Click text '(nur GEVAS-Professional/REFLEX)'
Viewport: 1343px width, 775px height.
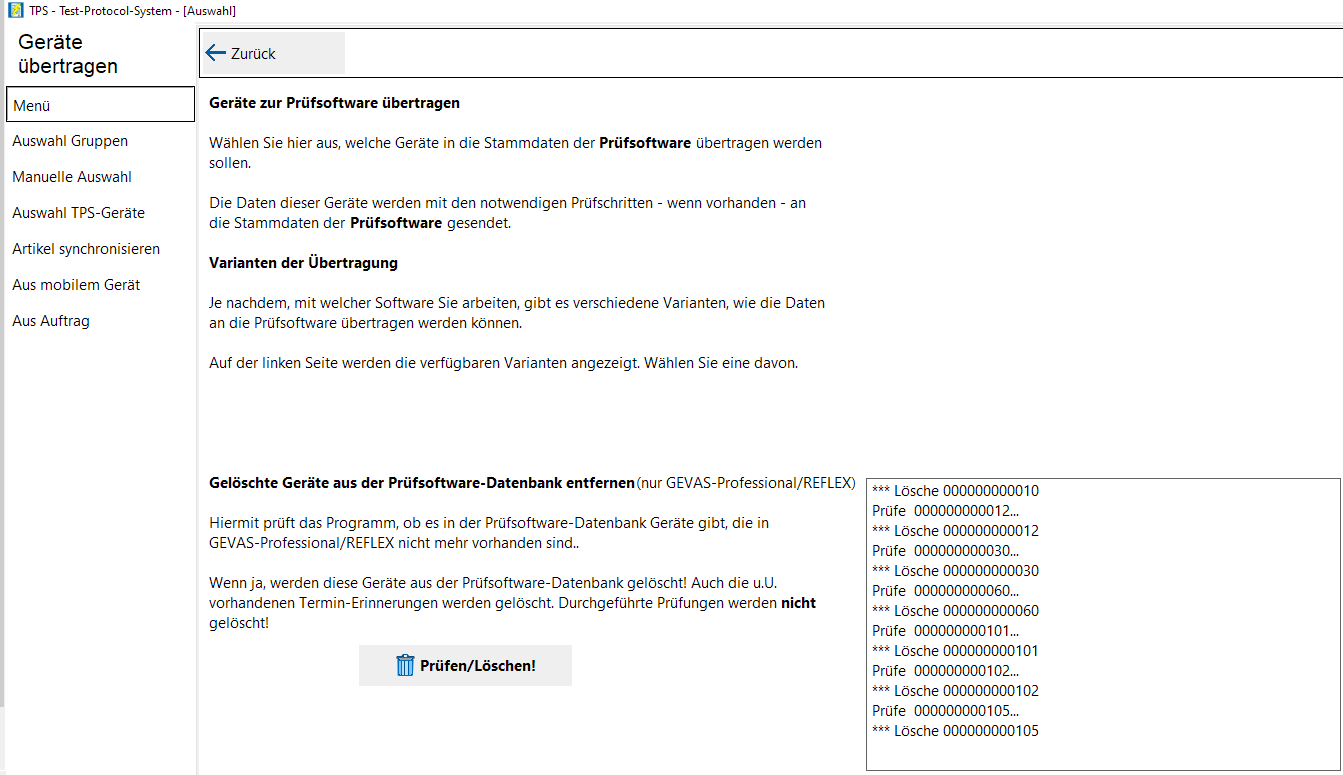(x=746, y=483)
